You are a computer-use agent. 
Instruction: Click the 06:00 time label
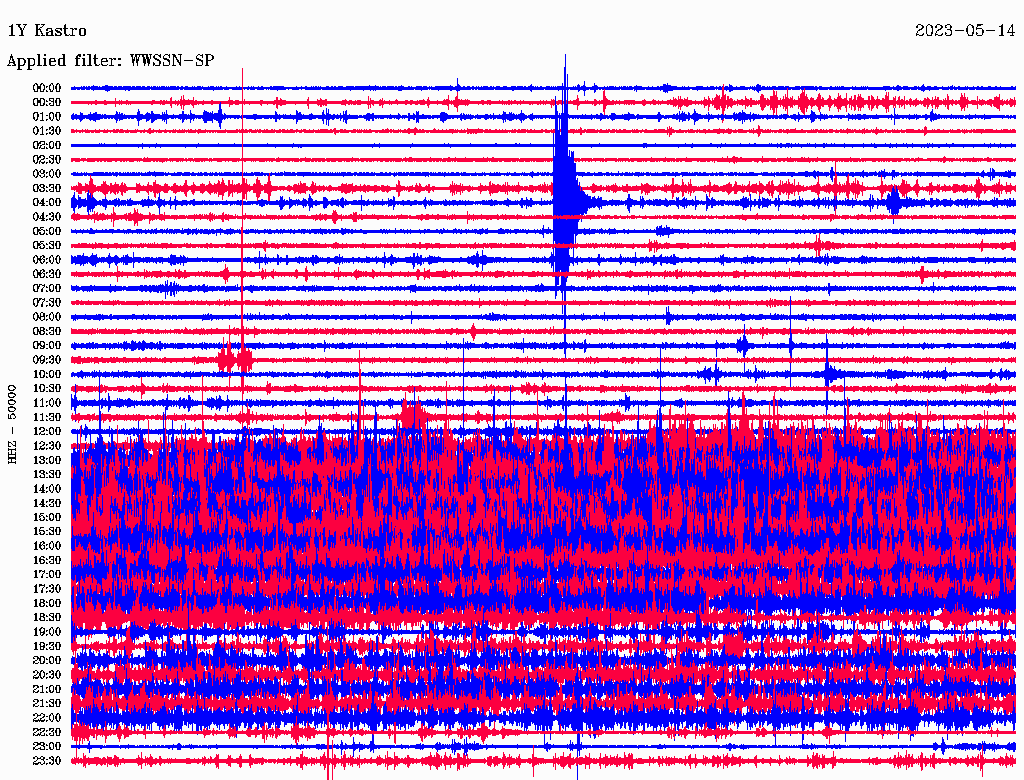pos(47,260)
